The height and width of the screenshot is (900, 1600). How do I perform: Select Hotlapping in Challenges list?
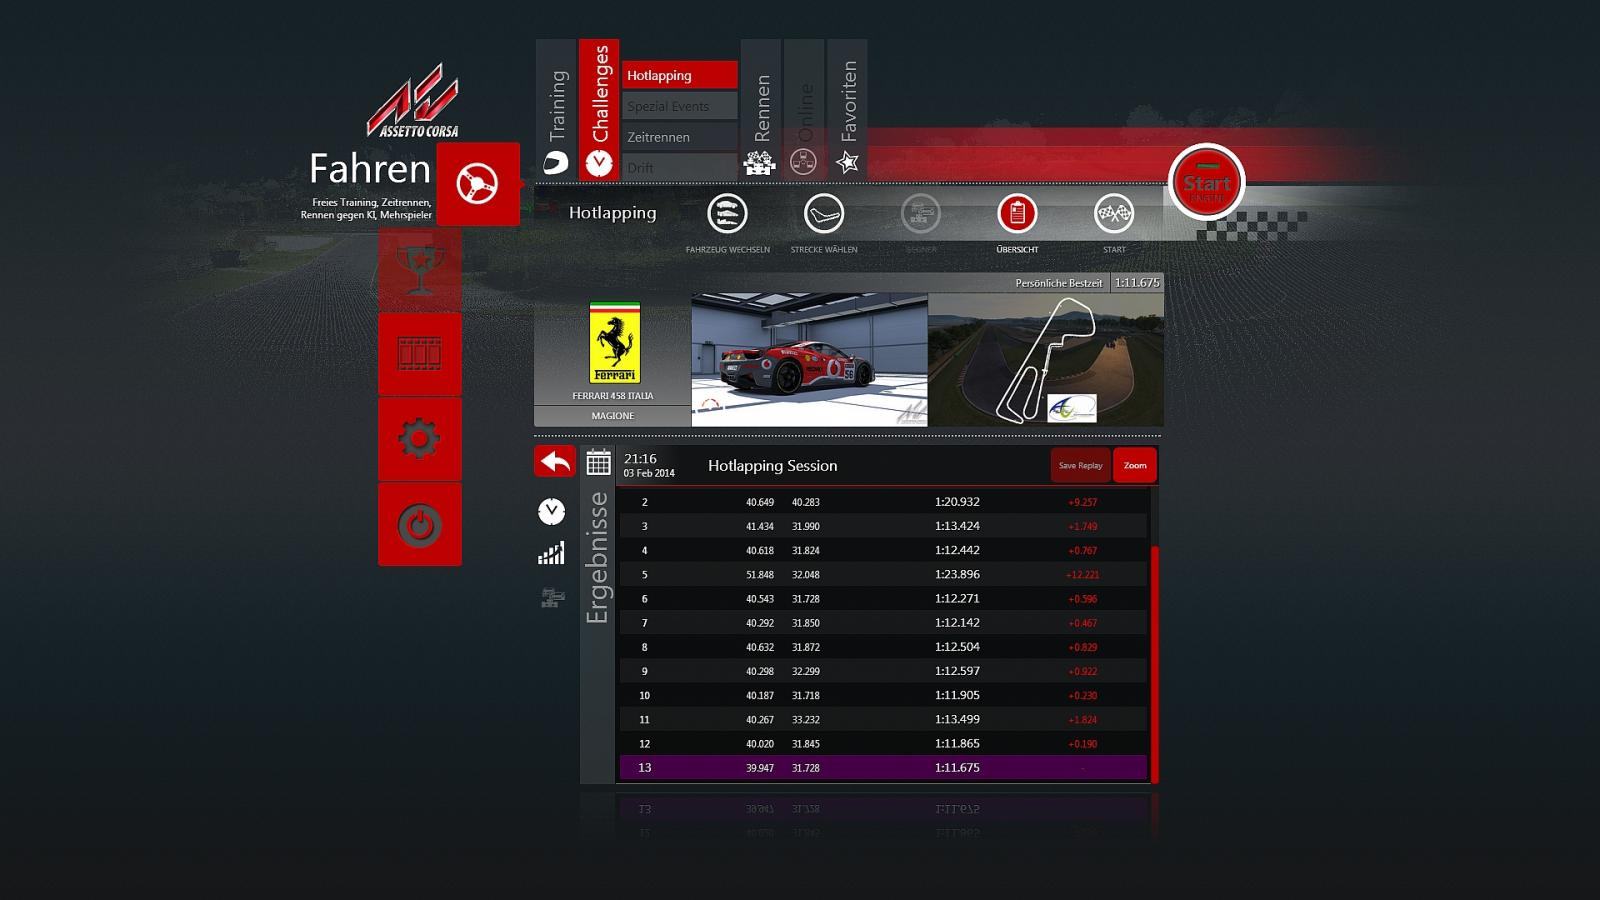(680, 75)
